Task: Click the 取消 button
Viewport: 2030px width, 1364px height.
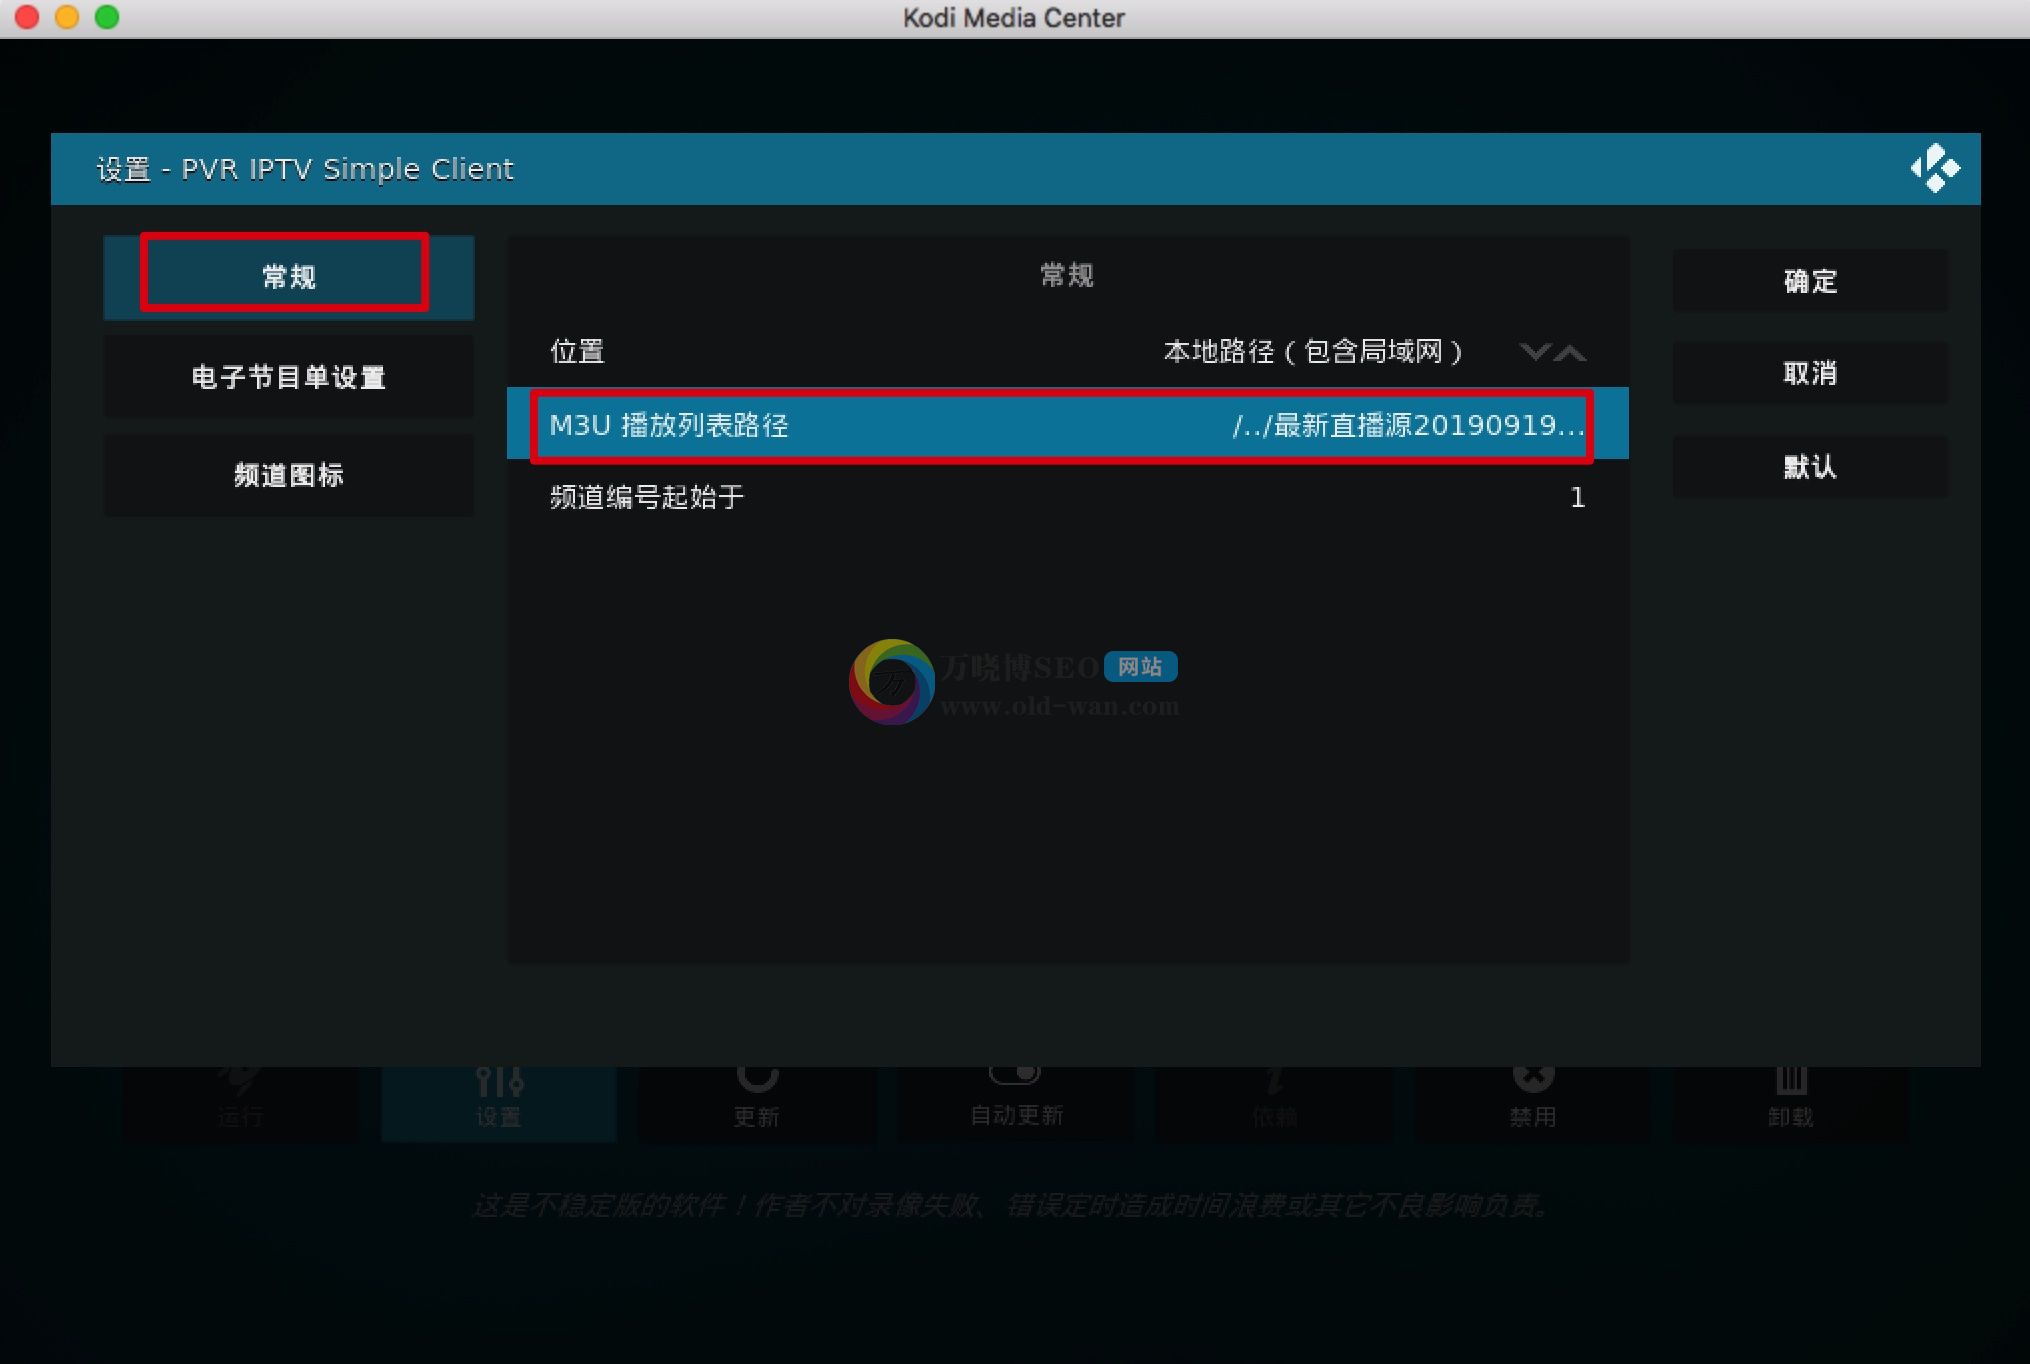Action: [1810, 373]
